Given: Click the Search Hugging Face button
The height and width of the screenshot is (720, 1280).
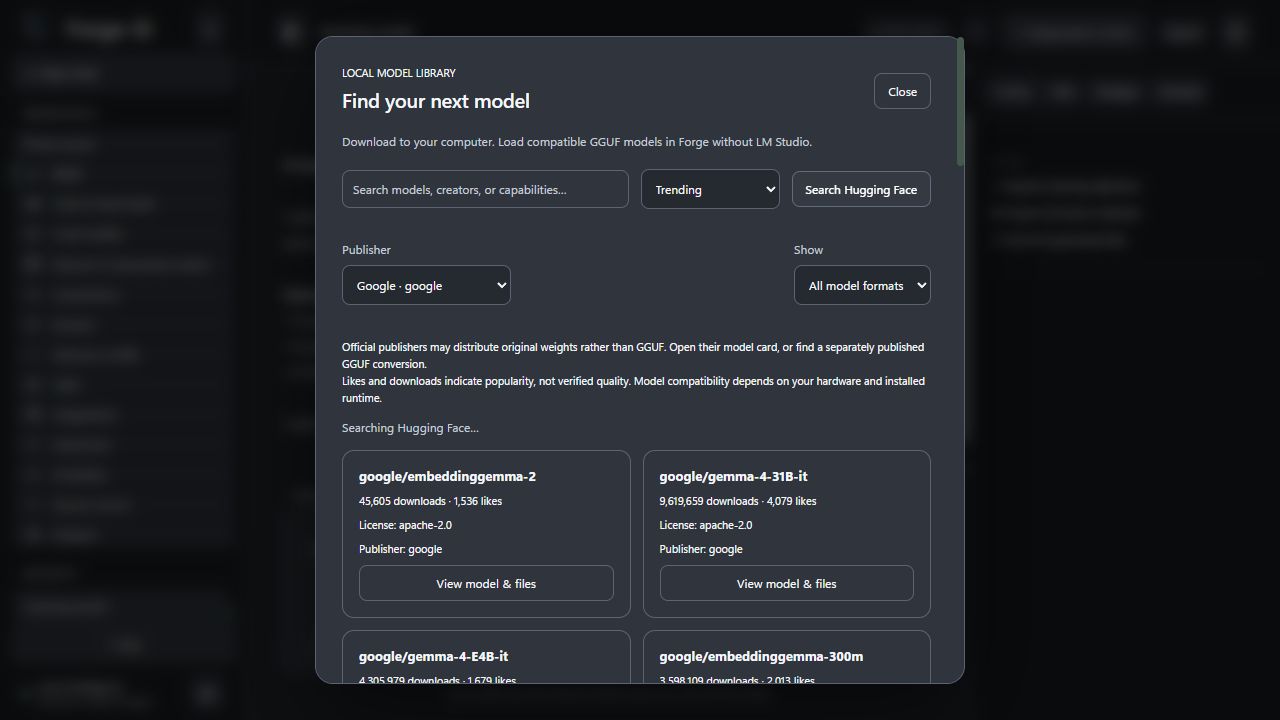Looking at the screenshot, I should click(x=861, y=189).
